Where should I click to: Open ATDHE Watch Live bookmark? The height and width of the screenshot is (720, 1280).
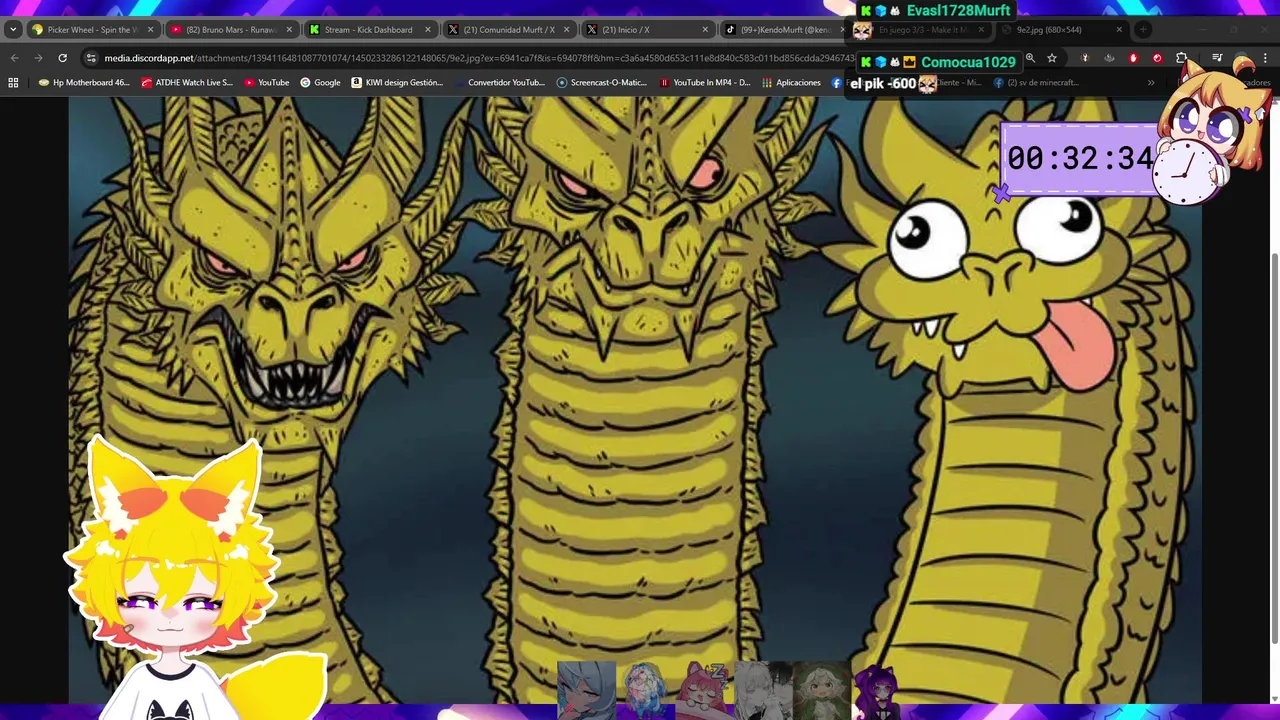click(187, 83)
